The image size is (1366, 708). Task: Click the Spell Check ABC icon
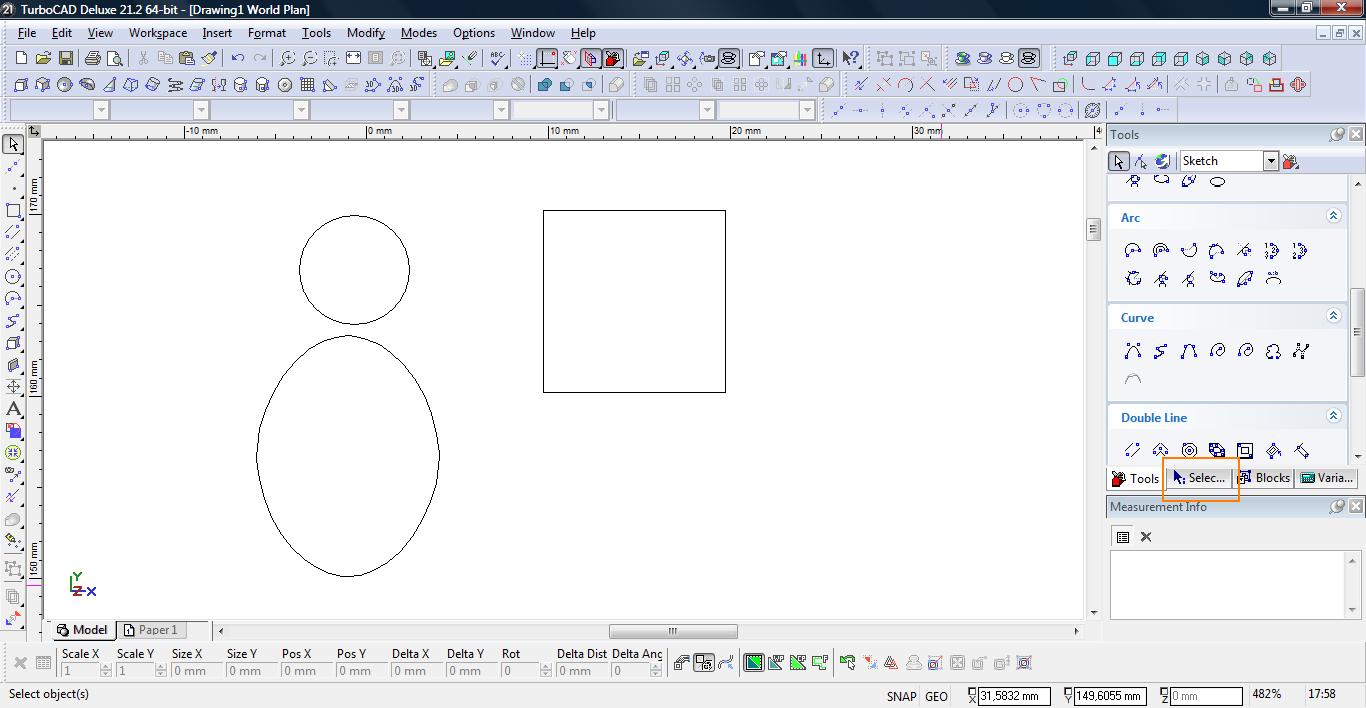click(497, 59)
